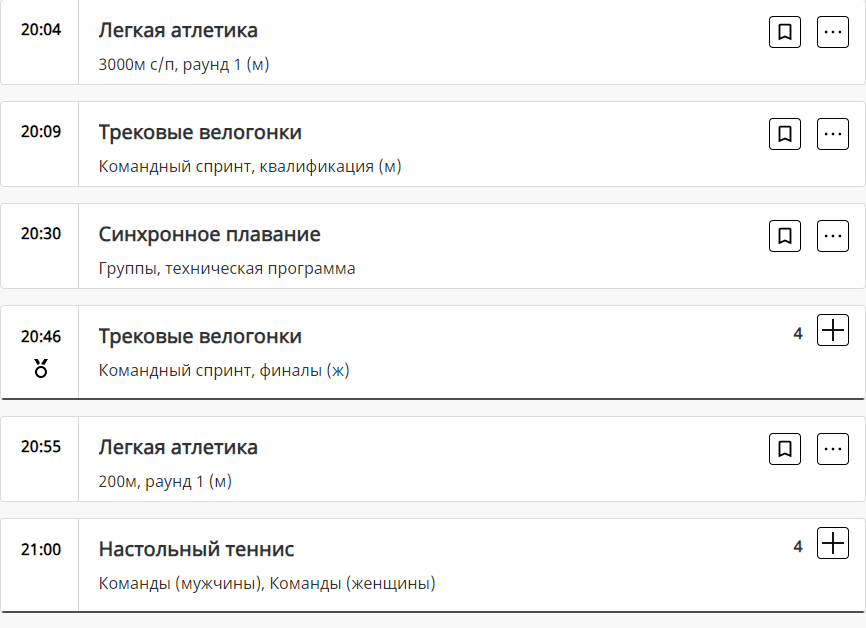866x628 pixels.
Task: Expand the 20:46 Трековые велогонки finals
Action: point(833,330)
